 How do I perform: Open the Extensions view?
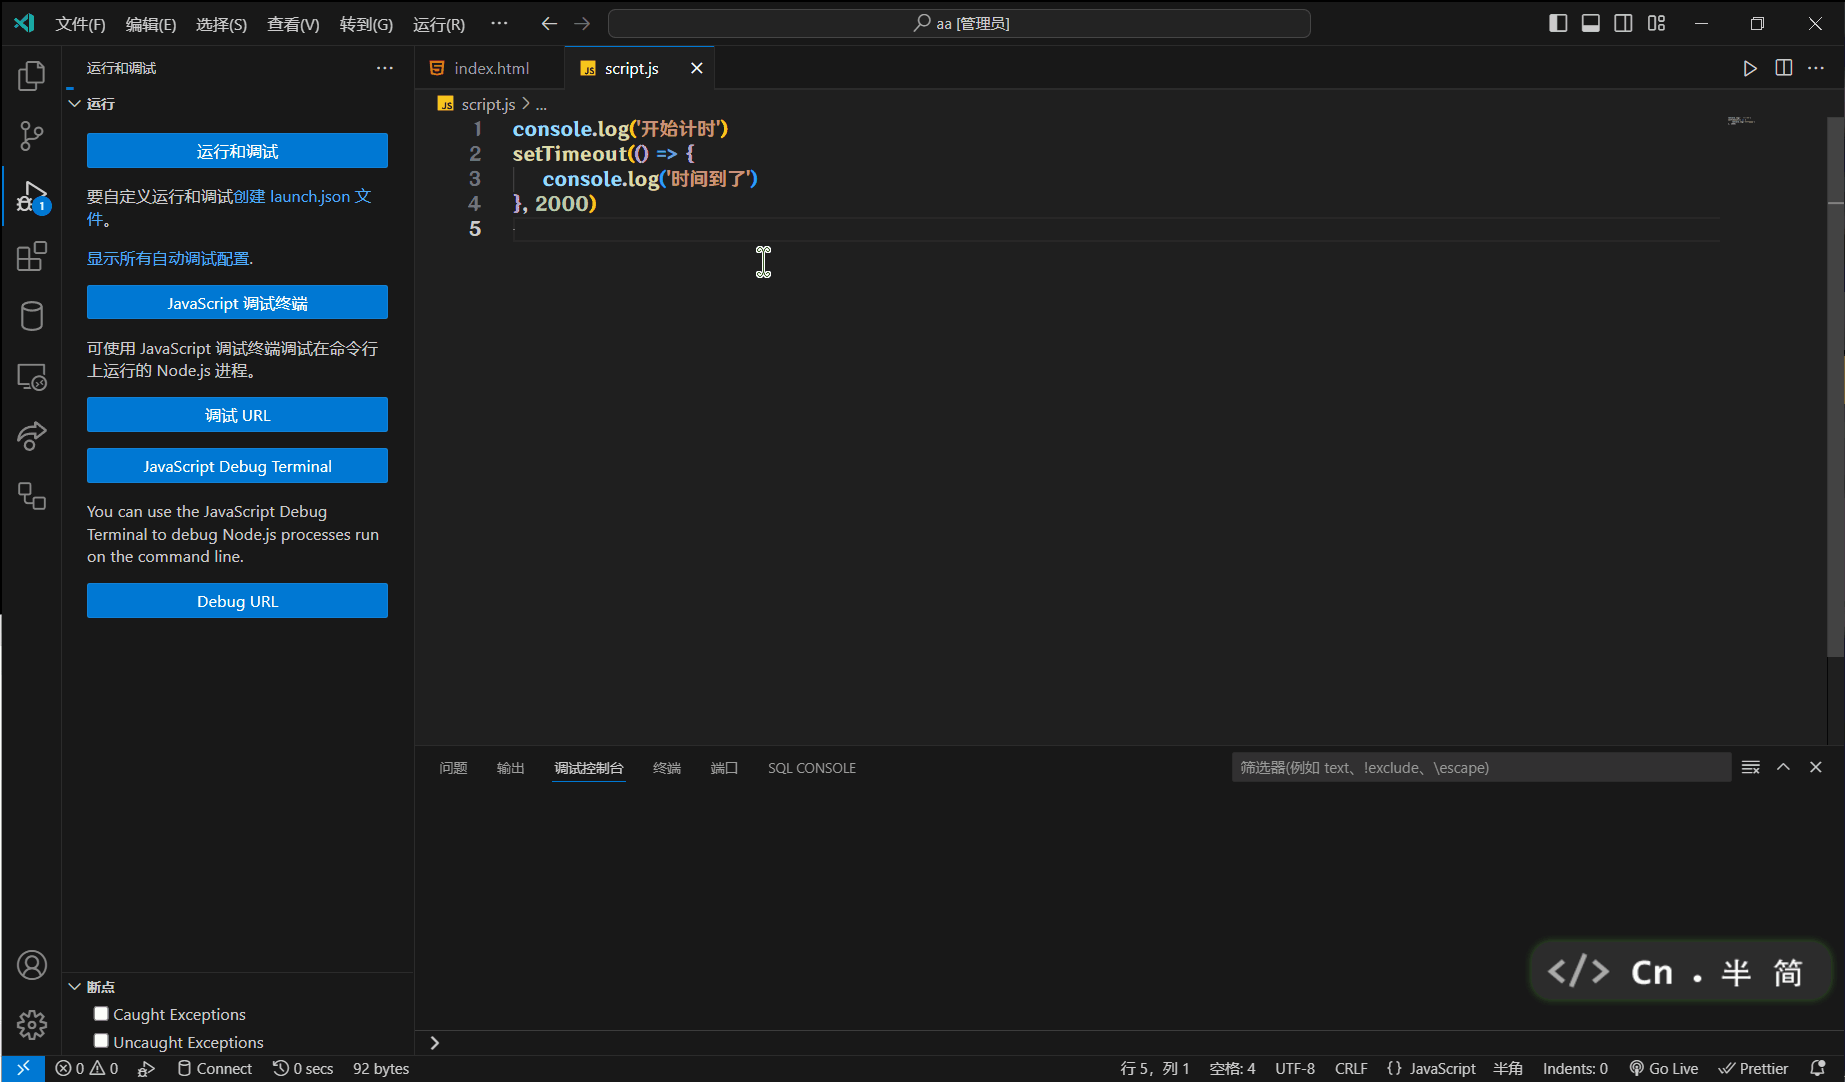pos(31,256)
